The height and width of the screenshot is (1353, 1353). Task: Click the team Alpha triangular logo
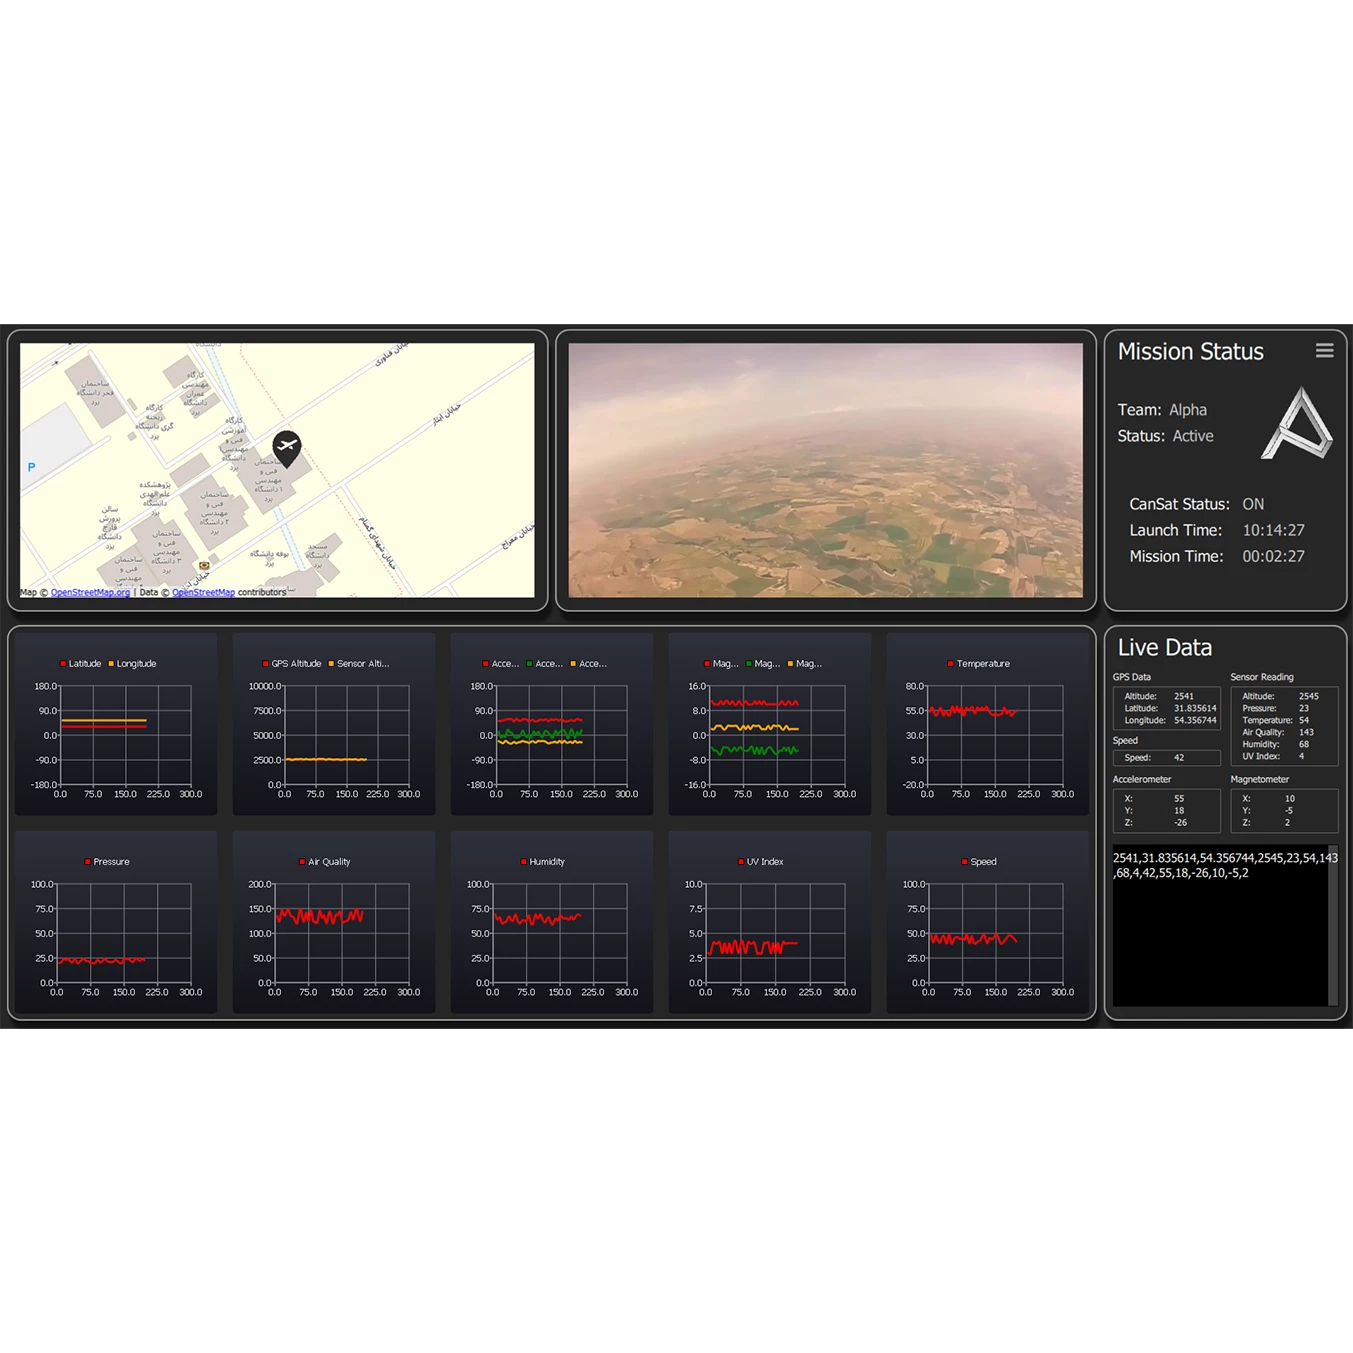click(x=1297, y=423)
